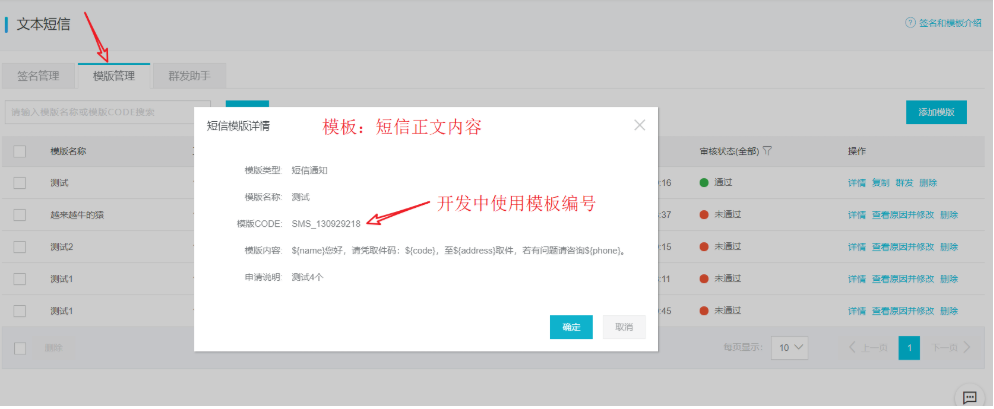Click 确定 in the template detail dialog
Screen dimensions: 994x409
(x=571, y=327)
